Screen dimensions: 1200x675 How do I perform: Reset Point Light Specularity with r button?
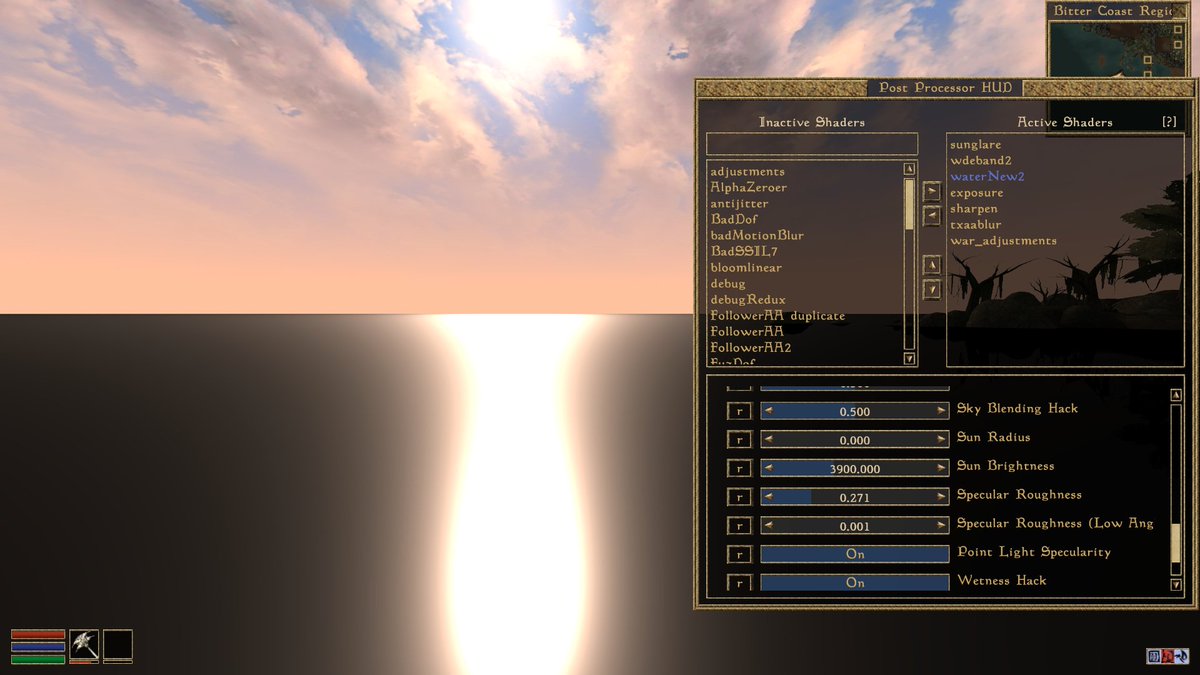(x=738, y=554)
